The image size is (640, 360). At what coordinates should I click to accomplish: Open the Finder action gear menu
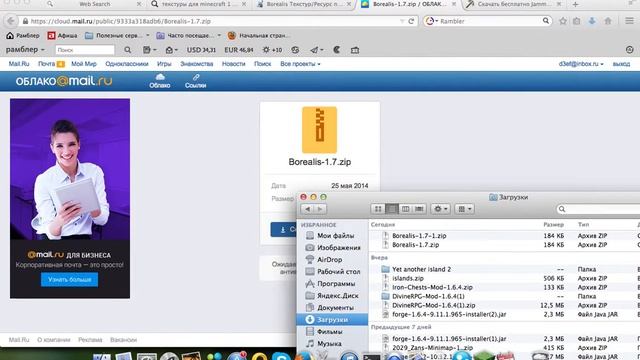[440, 209]
